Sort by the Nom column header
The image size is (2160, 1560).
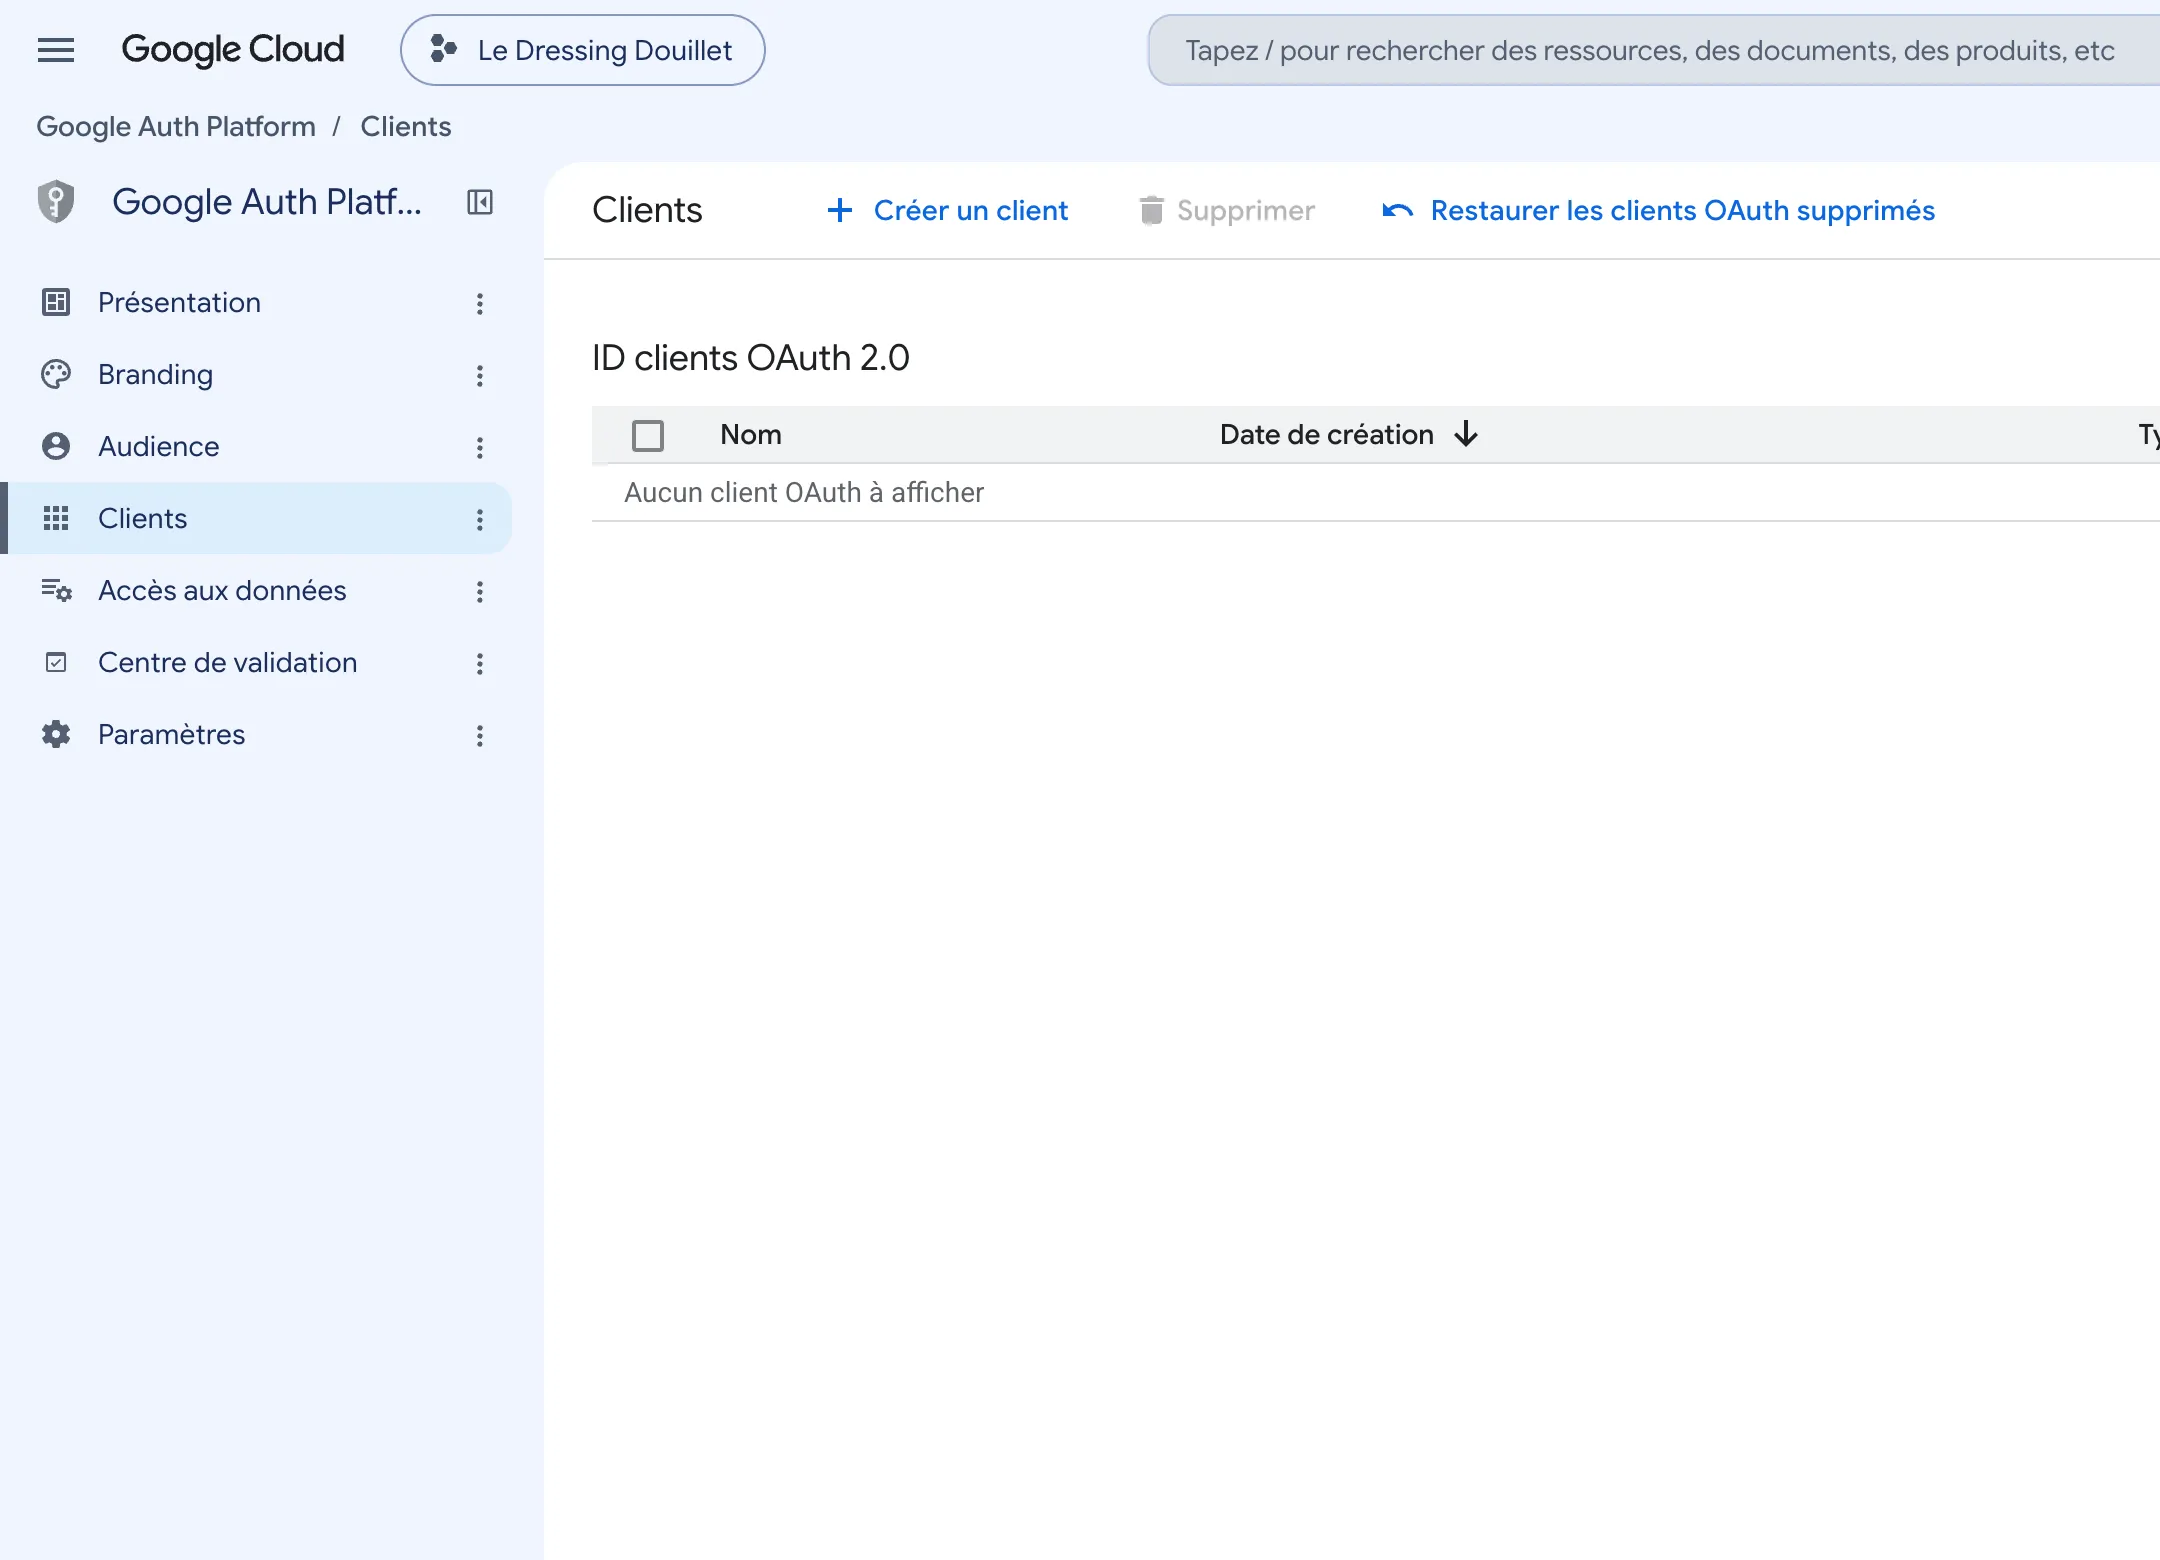tap(751, 434)
